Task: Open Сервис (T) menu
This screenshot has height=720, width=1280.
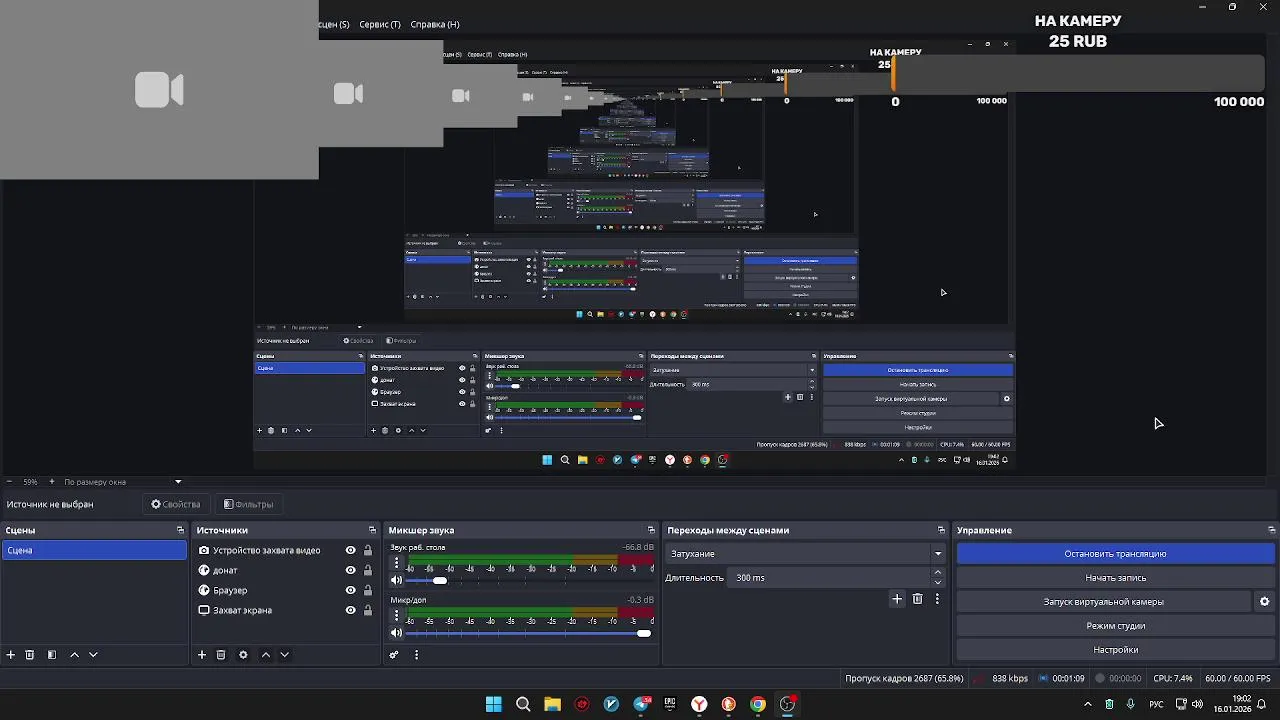Action: pyautogui.click(x=380, y=24)
